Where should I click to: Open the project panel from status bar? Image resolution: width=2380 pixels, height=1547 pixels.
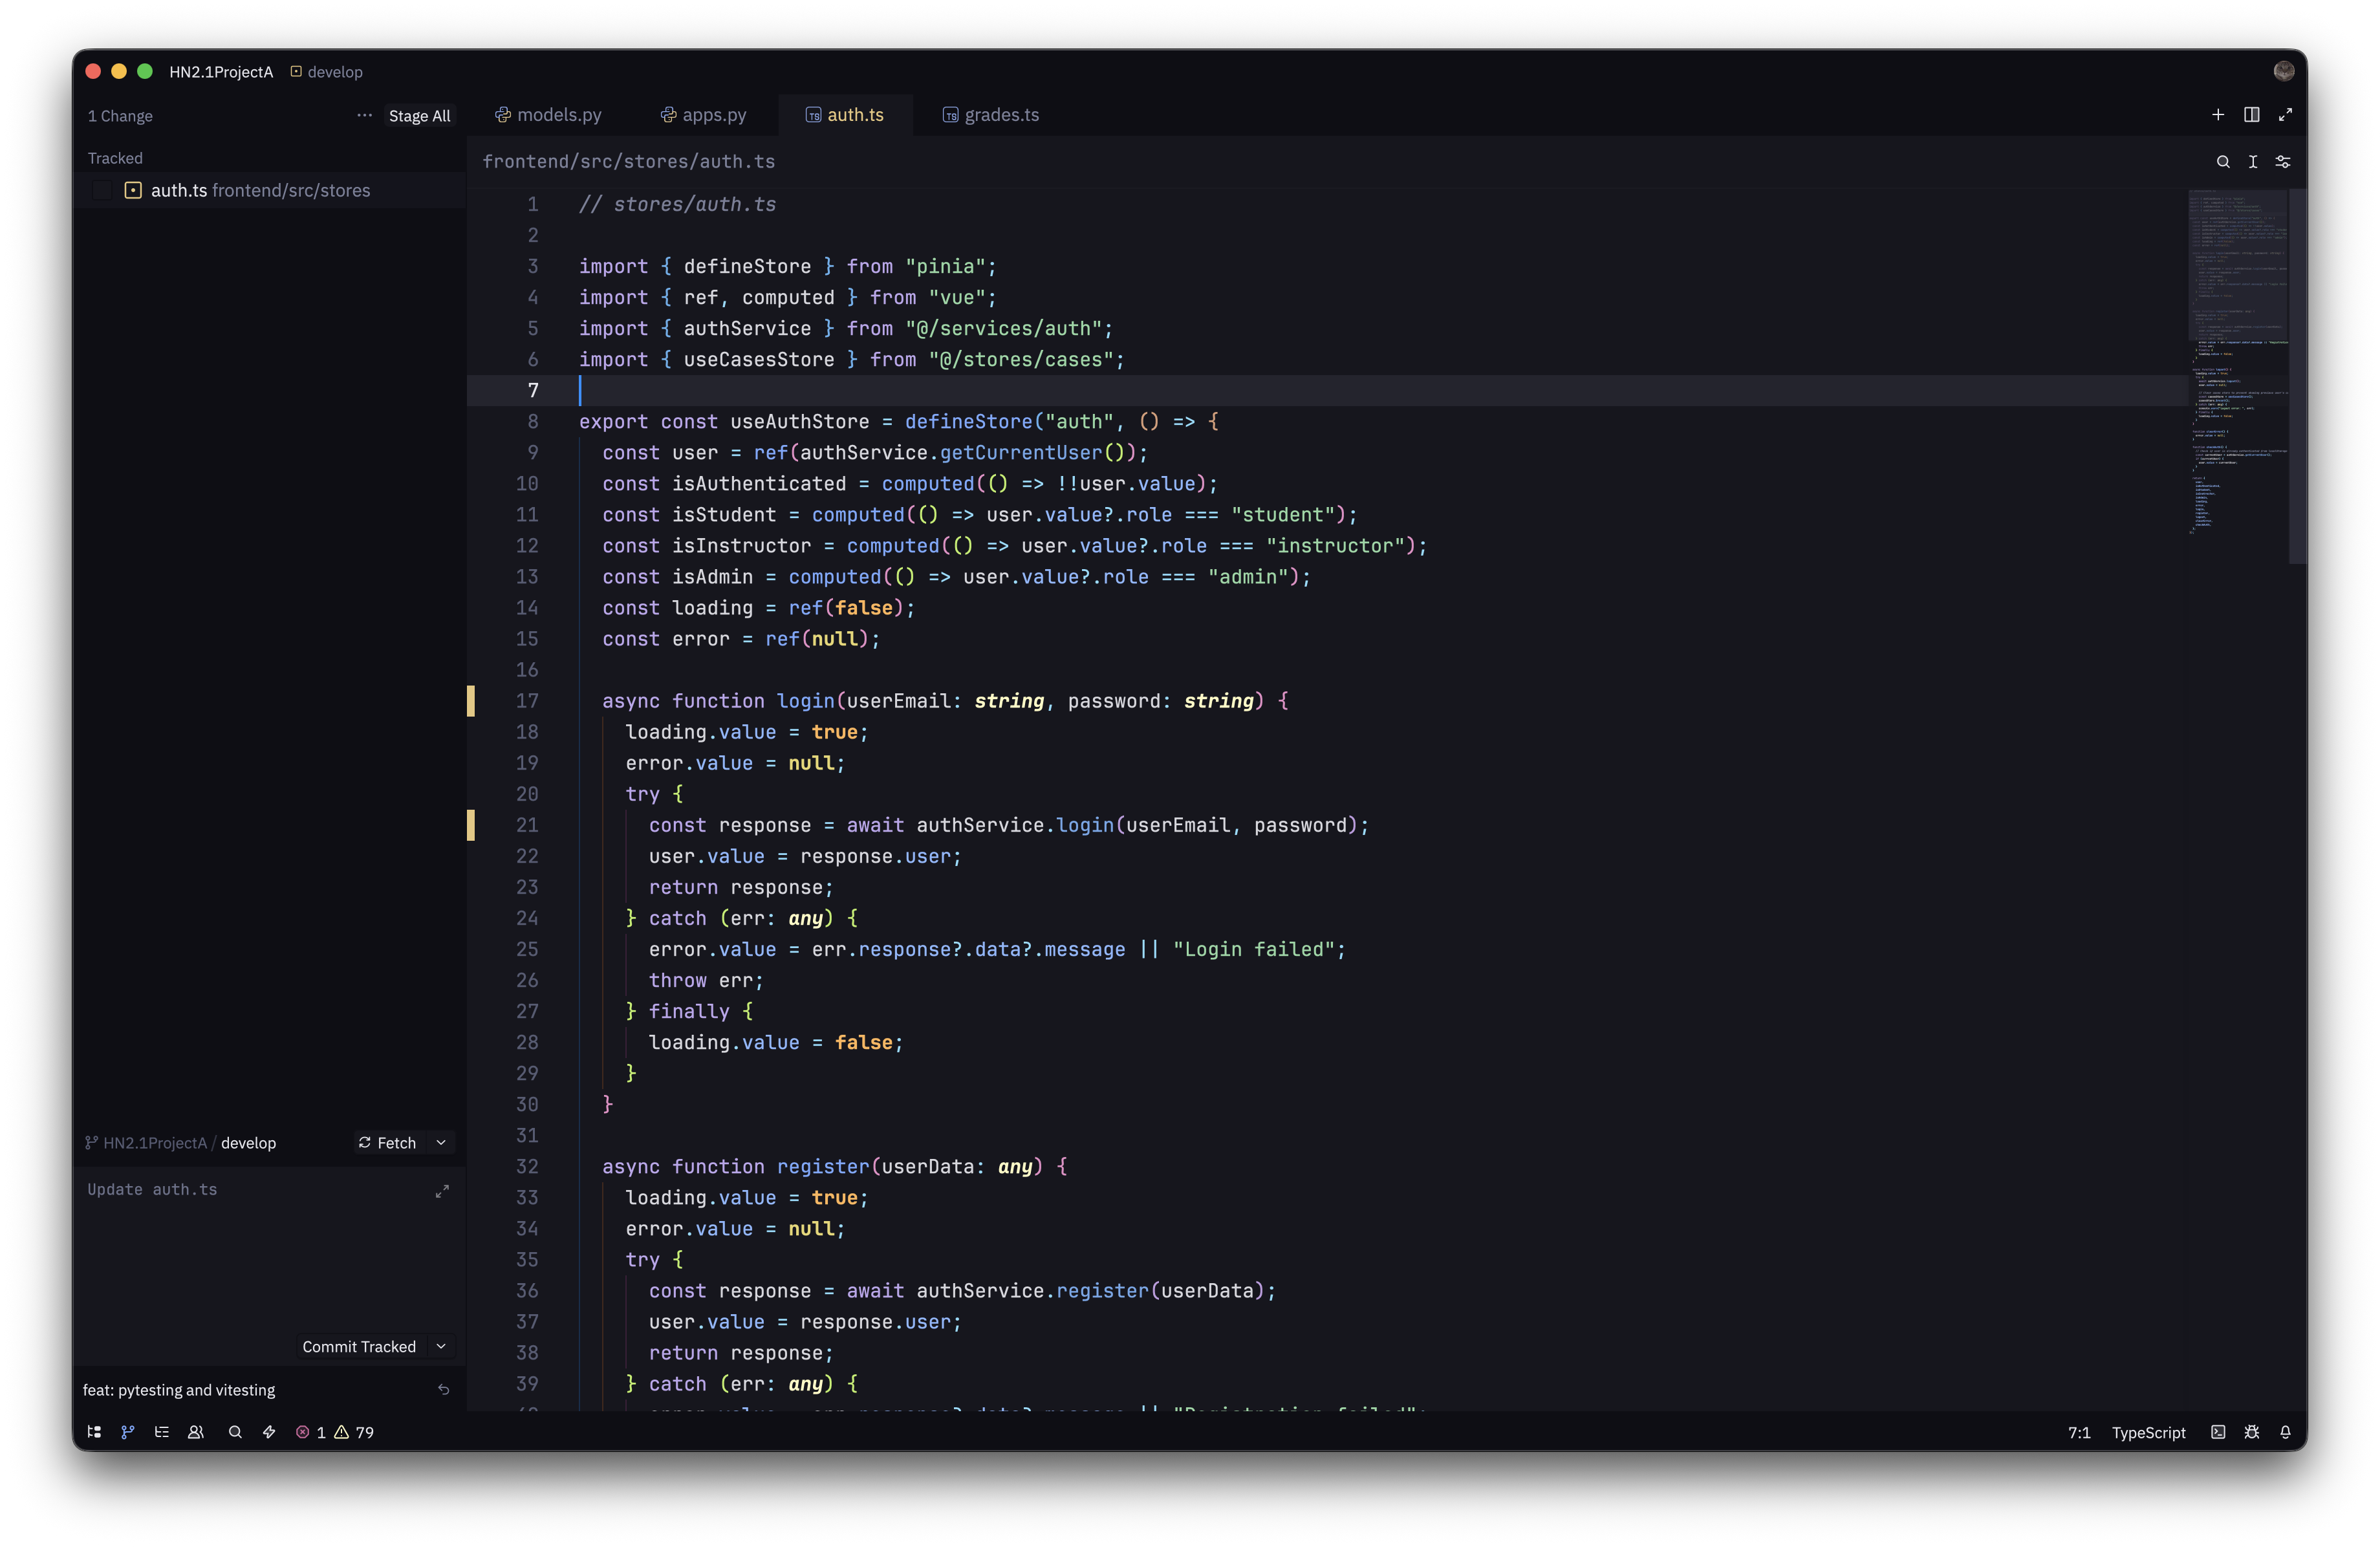(x=94, y=1432)
